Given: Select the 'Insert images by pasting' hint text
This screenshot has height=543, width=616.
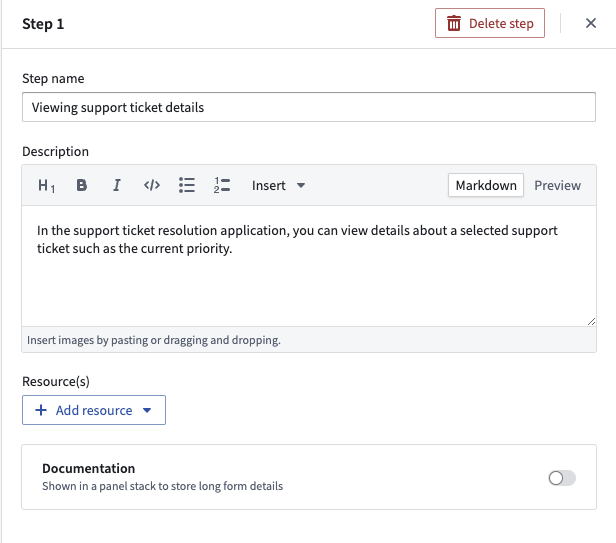Looking at the screenshot, I should 154,340.
